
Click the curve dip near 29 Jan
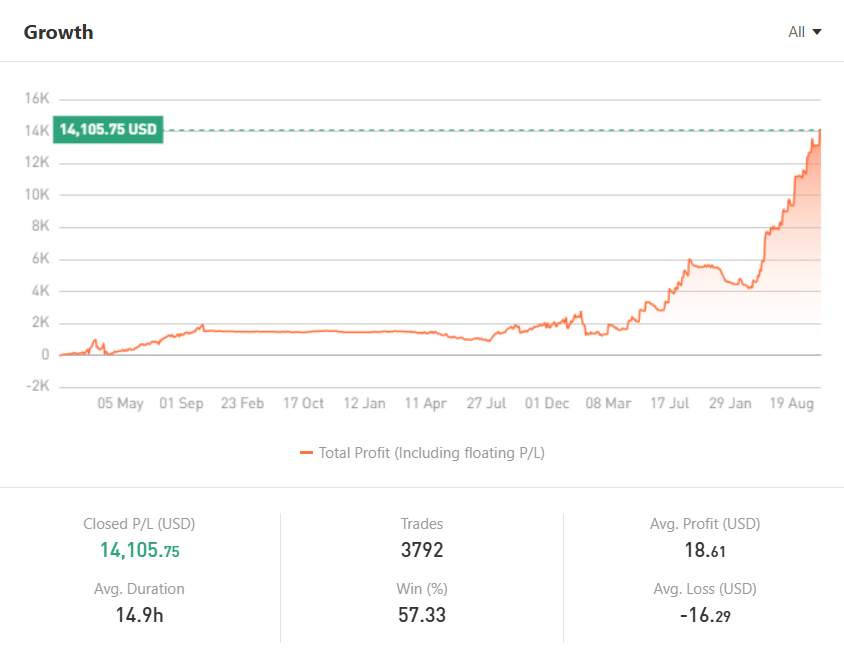pos(745,288)
